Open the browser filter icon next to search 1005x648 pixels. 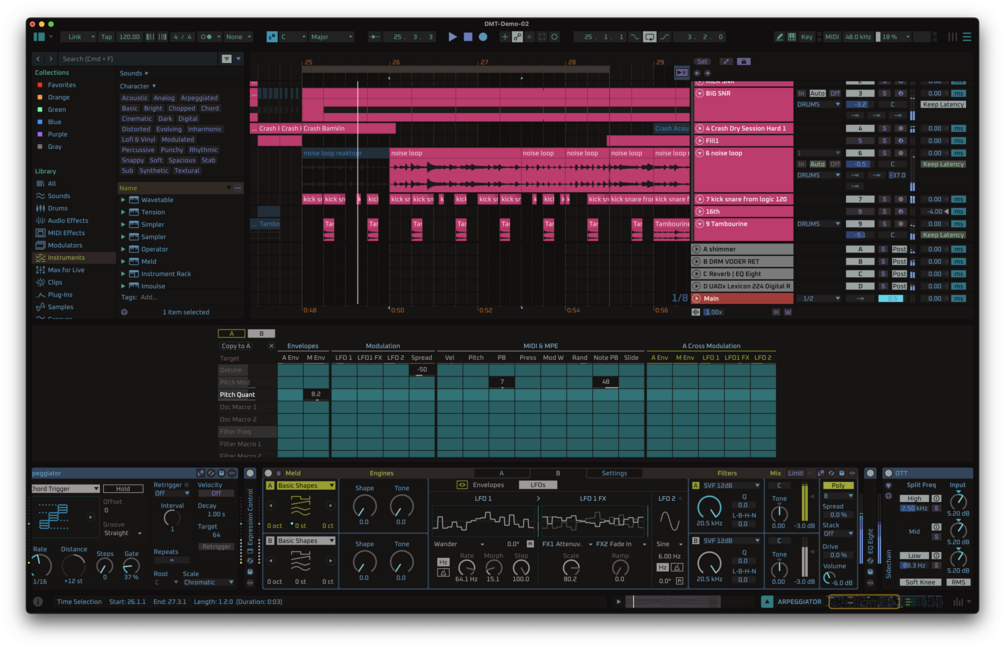pos(226,58)
